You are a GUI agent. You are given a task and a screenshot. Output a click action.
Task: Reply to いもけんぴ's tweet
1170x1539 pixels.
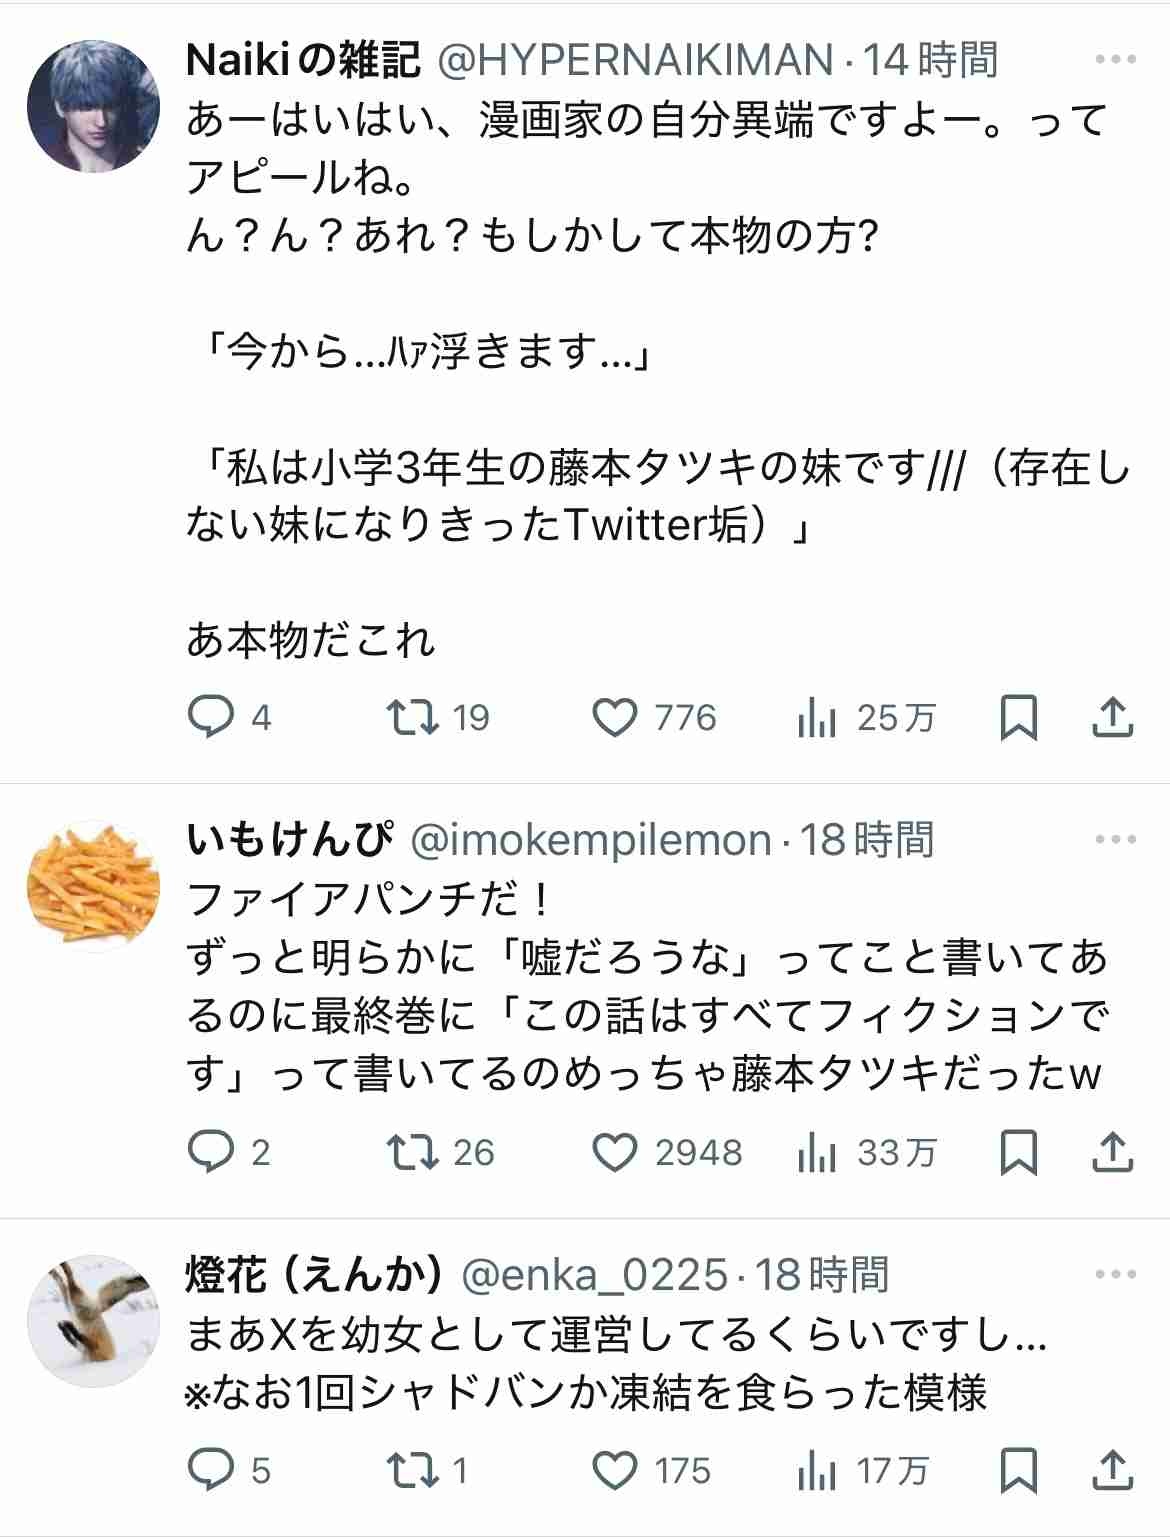tap(211, 1153)
